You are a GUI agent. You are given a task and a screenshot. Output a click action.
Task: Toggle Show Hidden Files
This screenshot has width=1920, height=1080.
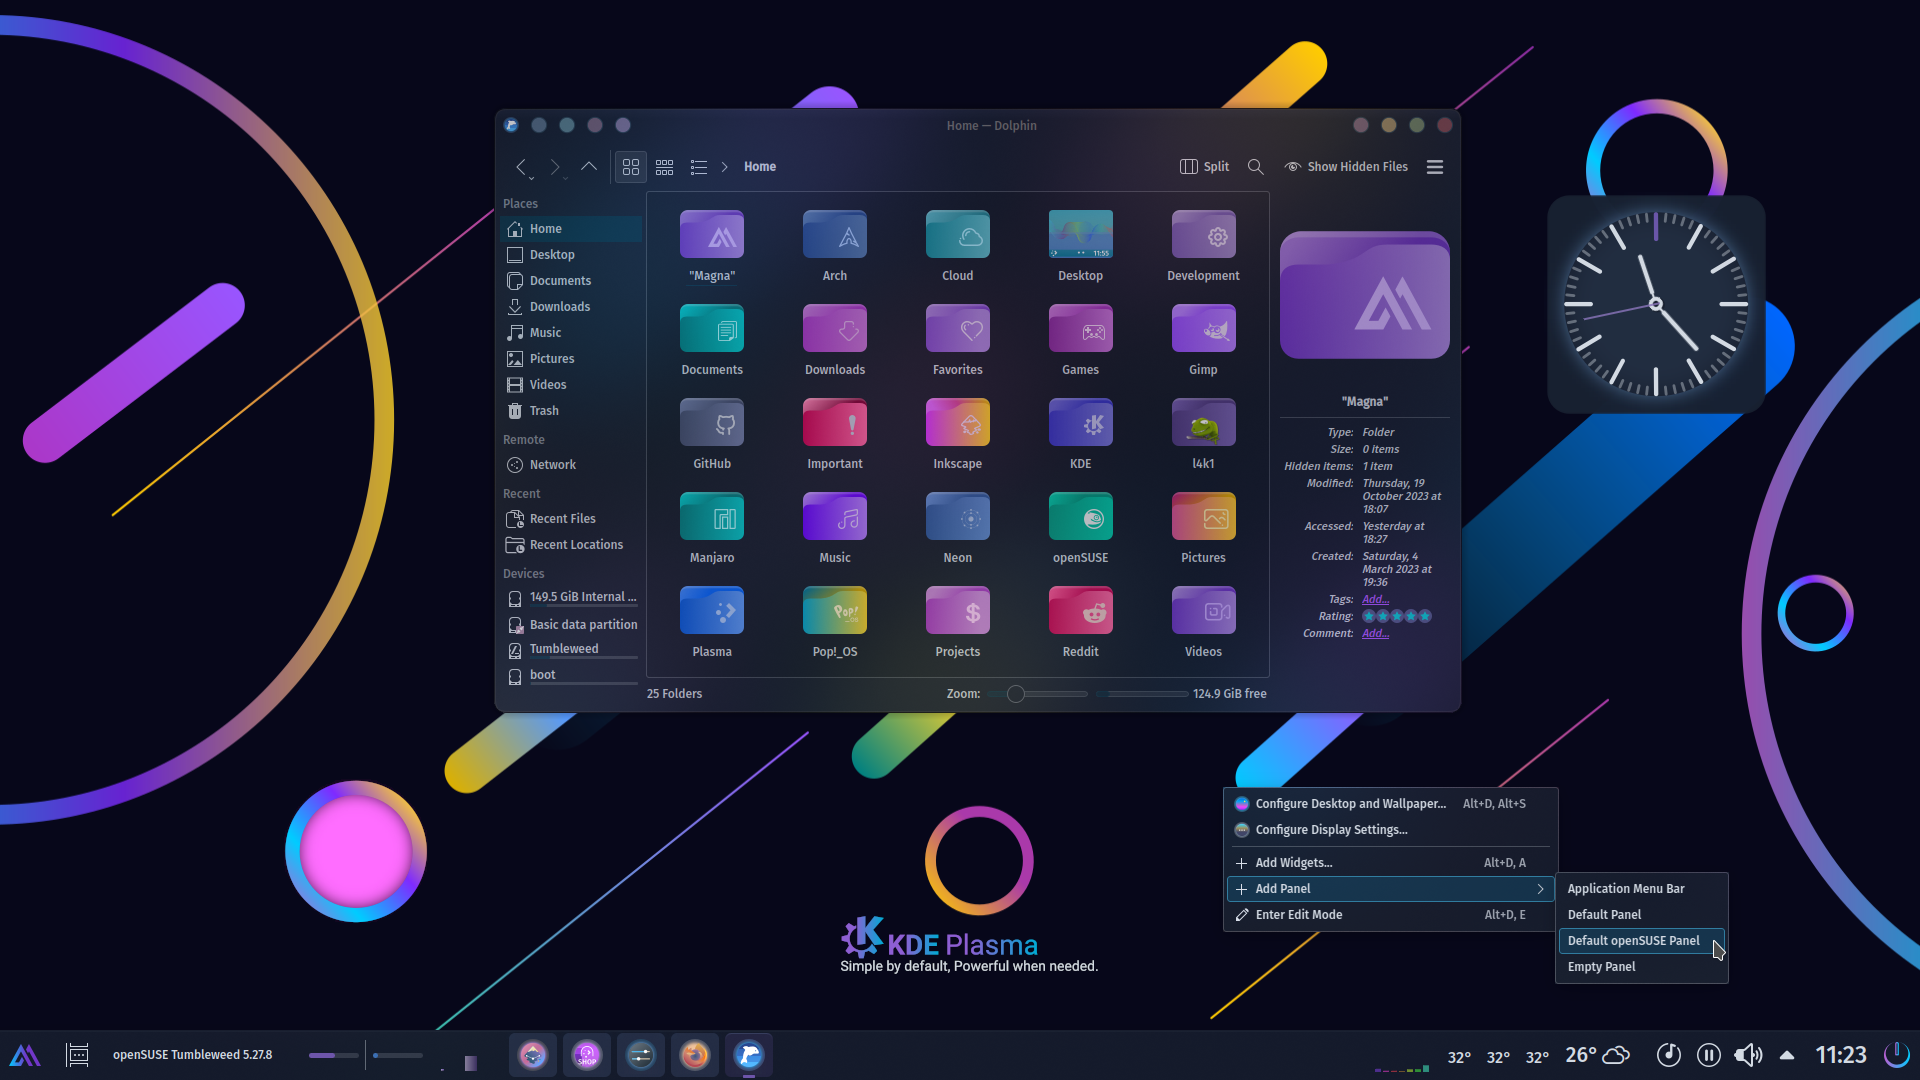(x=1346, y=167)
